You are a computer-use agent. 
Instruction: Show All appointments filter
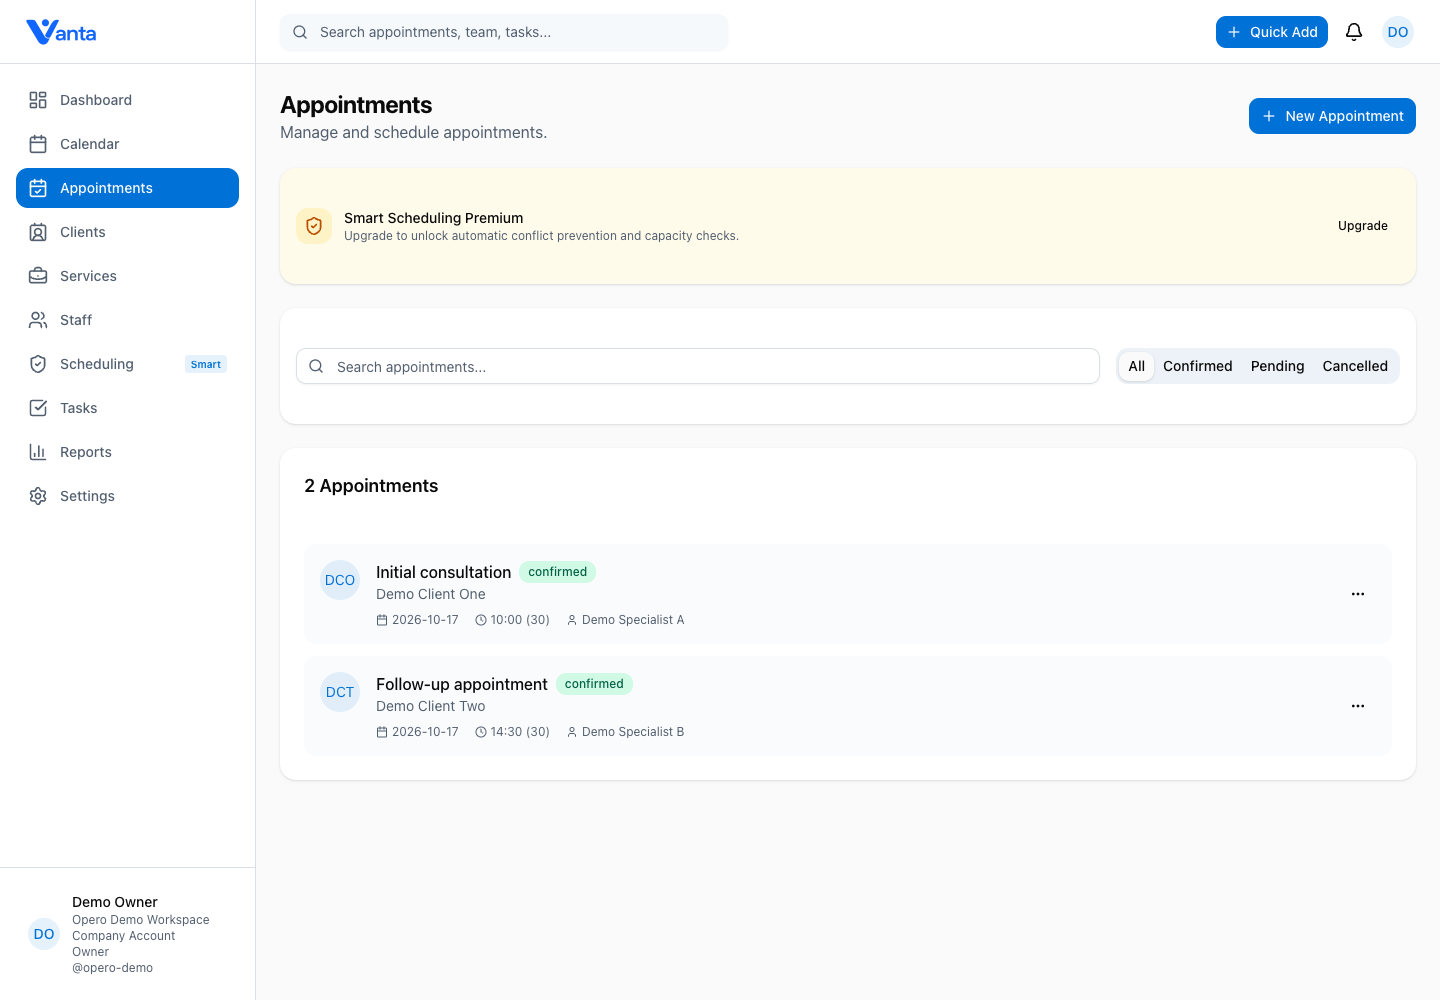[1137, 366]
